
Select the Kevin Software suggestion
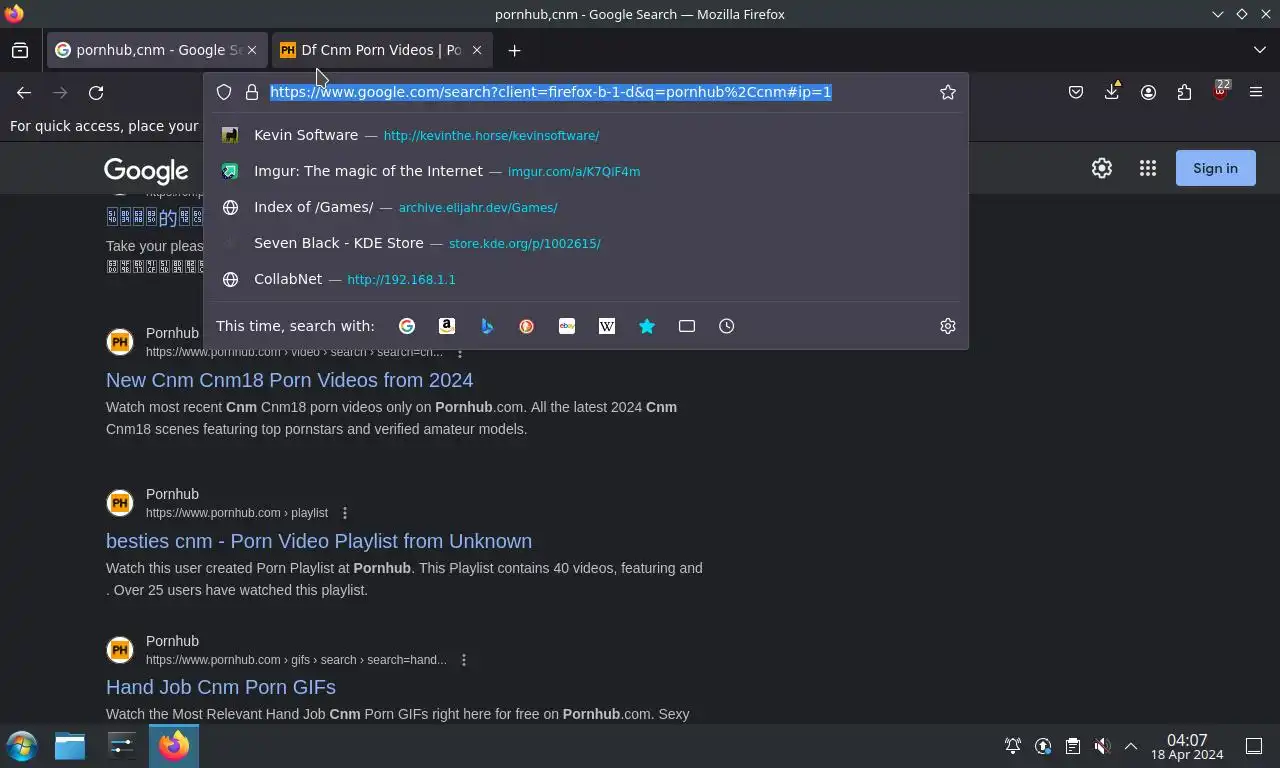click(x=586, y=135)
